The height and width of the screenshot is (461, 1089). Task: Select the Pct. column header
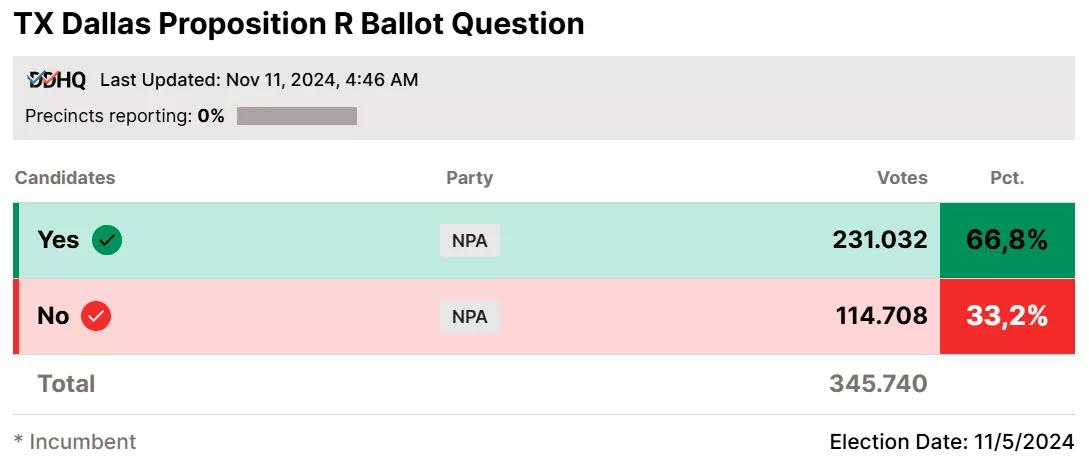pos(1007,178)
